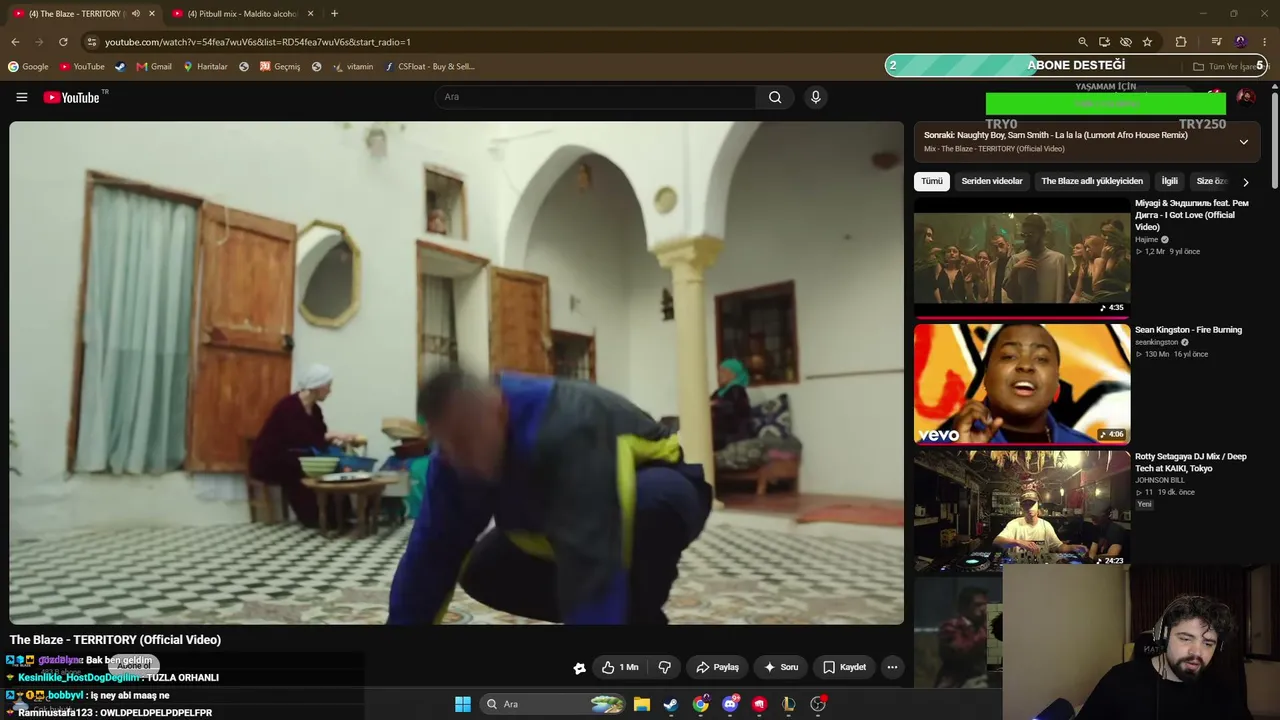Open the Sean Kingston Fire Burning thumbnail
This screenshot has width=1280, height=720.
1022,384
